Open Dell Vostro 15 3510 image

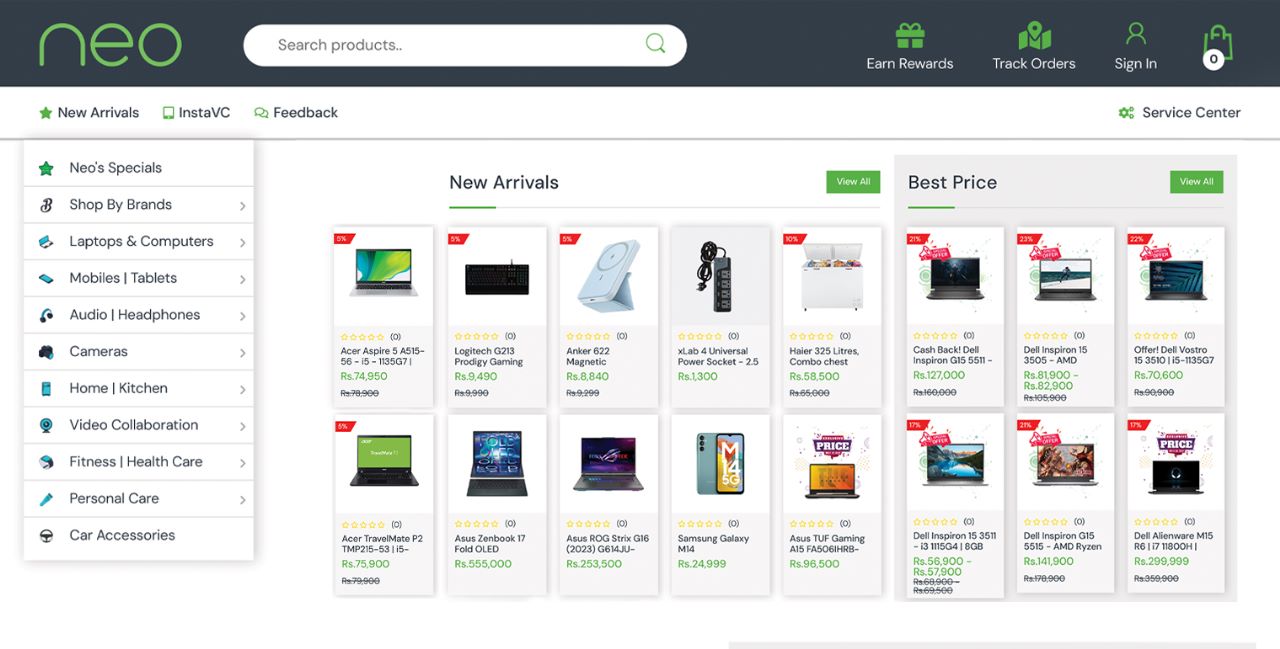click(x=1176, y=277)
